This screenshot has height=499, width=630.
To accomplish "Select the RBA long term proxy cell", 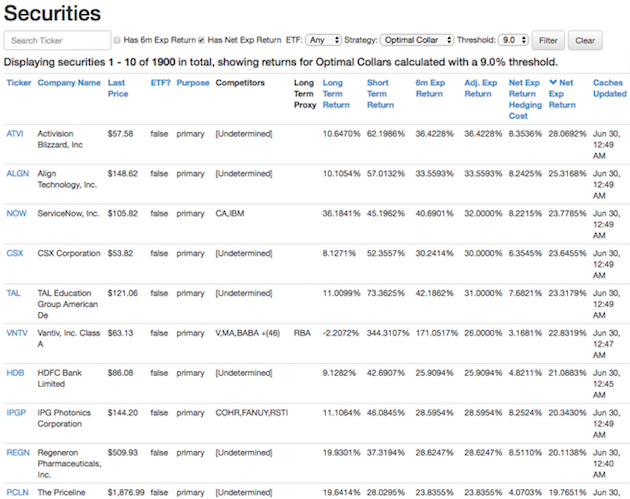I will click(302, 333).
